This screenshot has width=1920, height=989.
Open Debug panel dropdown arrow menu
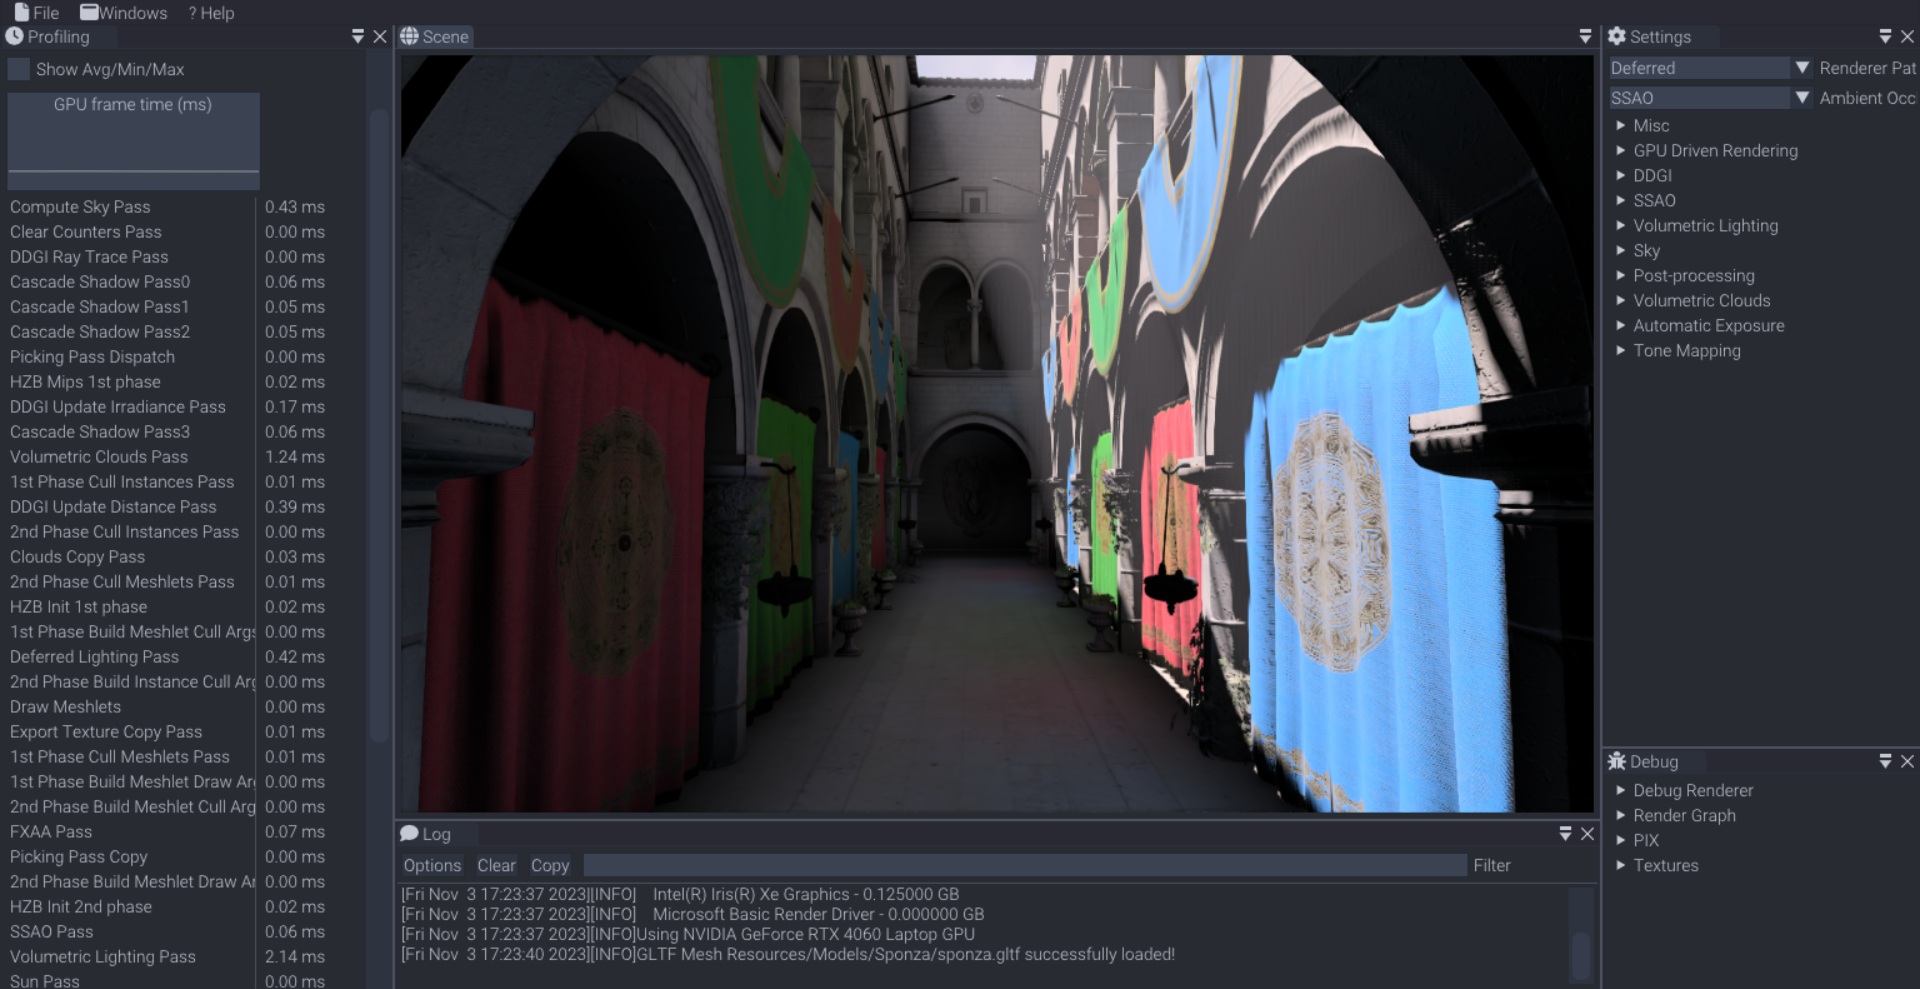tap(1885, 761)
